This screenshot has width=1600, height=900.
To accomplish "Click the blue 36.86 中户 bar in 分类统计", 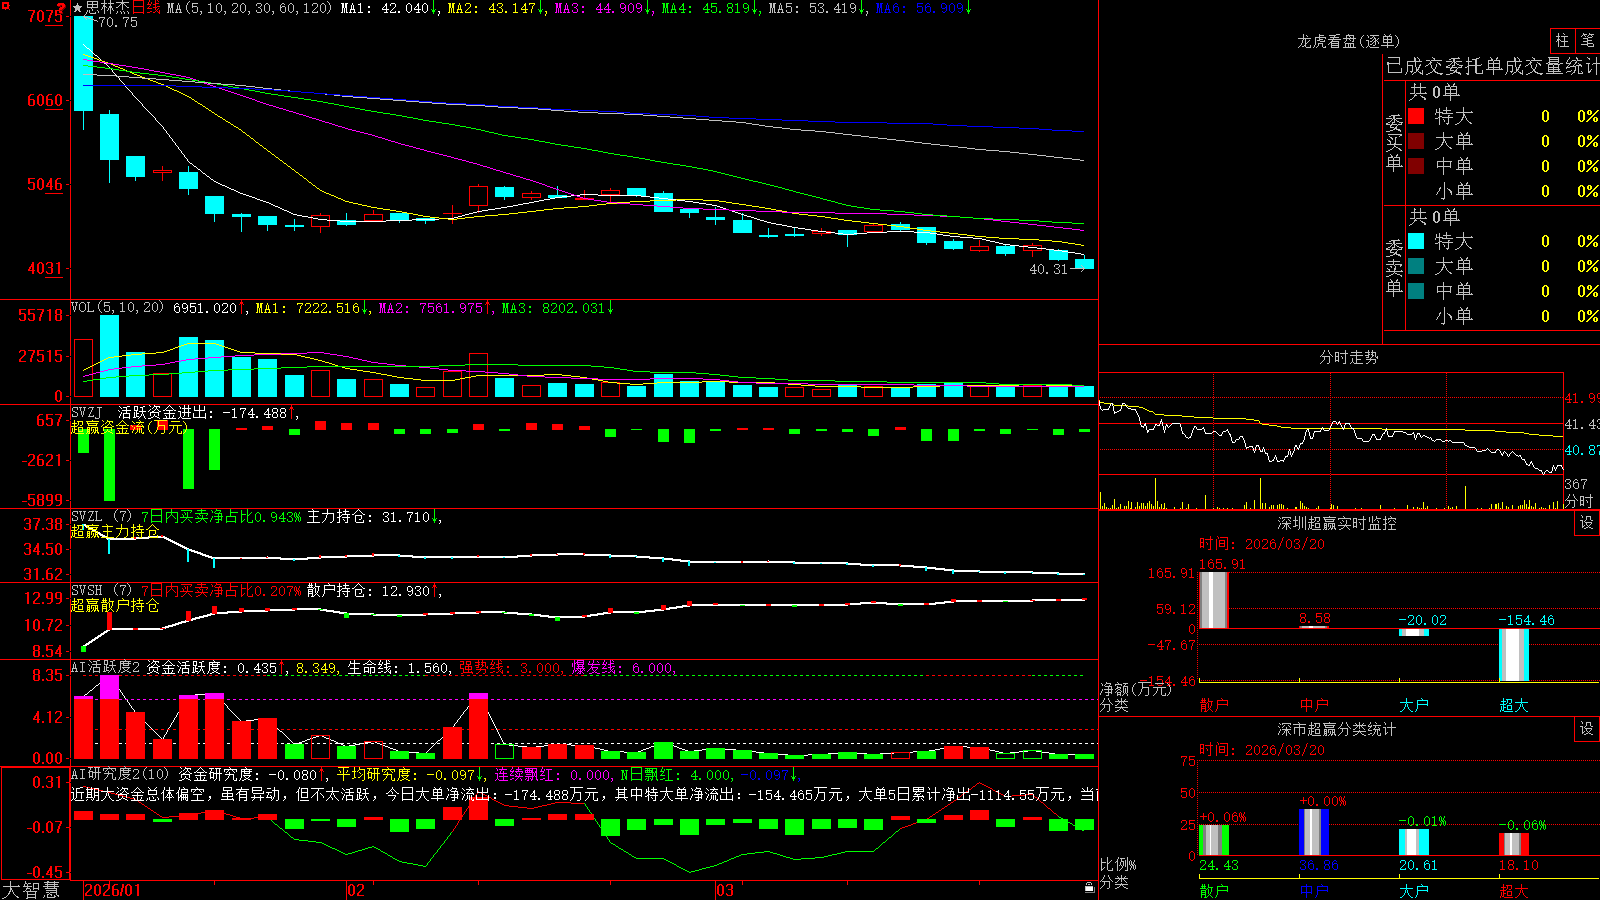I will click(x=1314, y=832).
